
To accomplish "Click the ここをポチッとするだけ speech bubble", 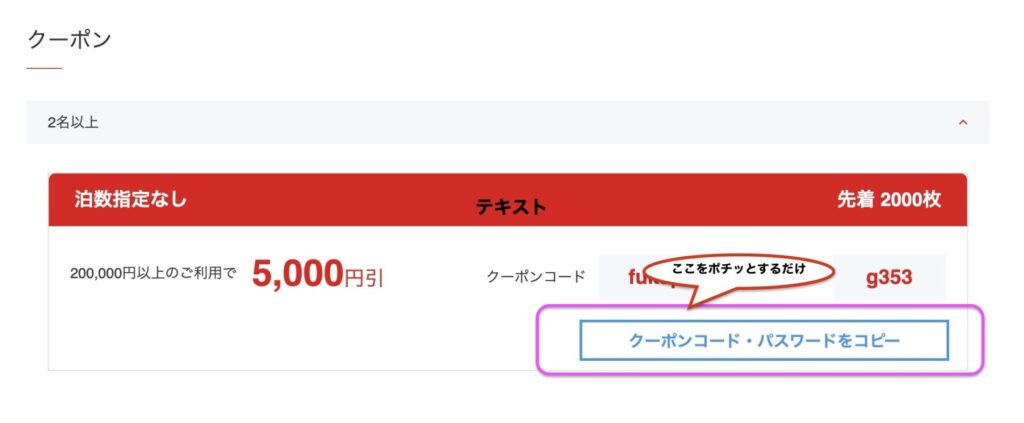I will (738, 270).
